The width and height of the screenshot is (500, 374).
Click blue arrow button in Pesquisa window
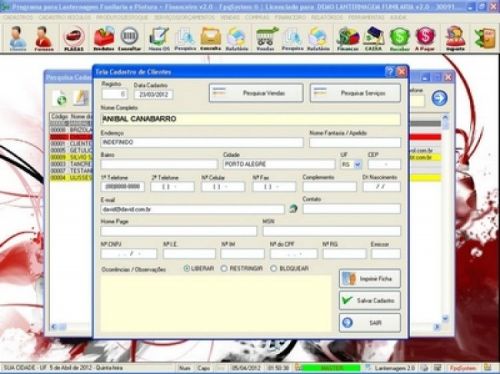tap(439, 98)
